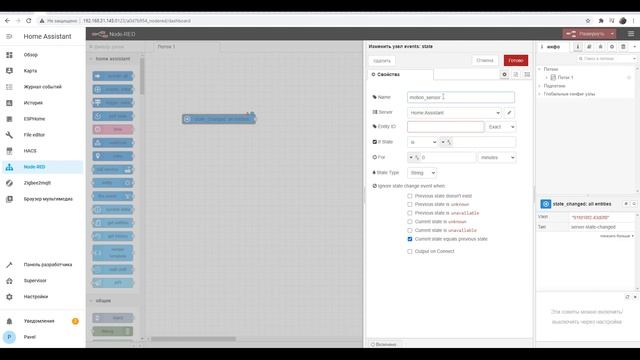
Task: Tick Previous state doesn't exist checkbox
Action: pos(410,196)
